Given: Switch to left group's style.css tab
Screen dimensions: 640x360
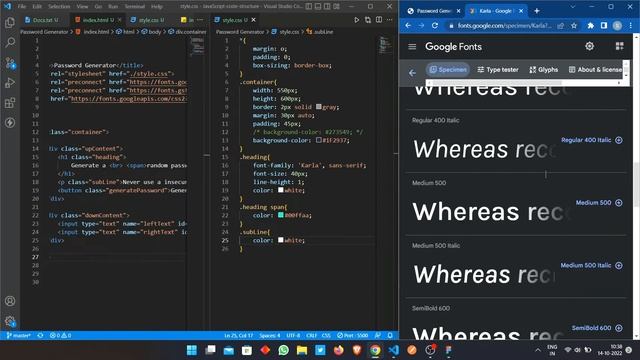Looking at the screenshot, I should (x=149, y=20).
